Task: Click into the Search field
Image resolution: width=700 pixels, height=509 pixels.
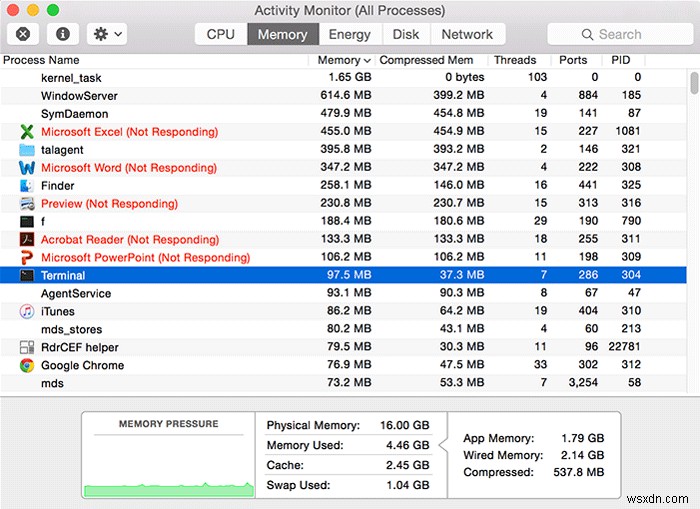Action: pos(628,34)
